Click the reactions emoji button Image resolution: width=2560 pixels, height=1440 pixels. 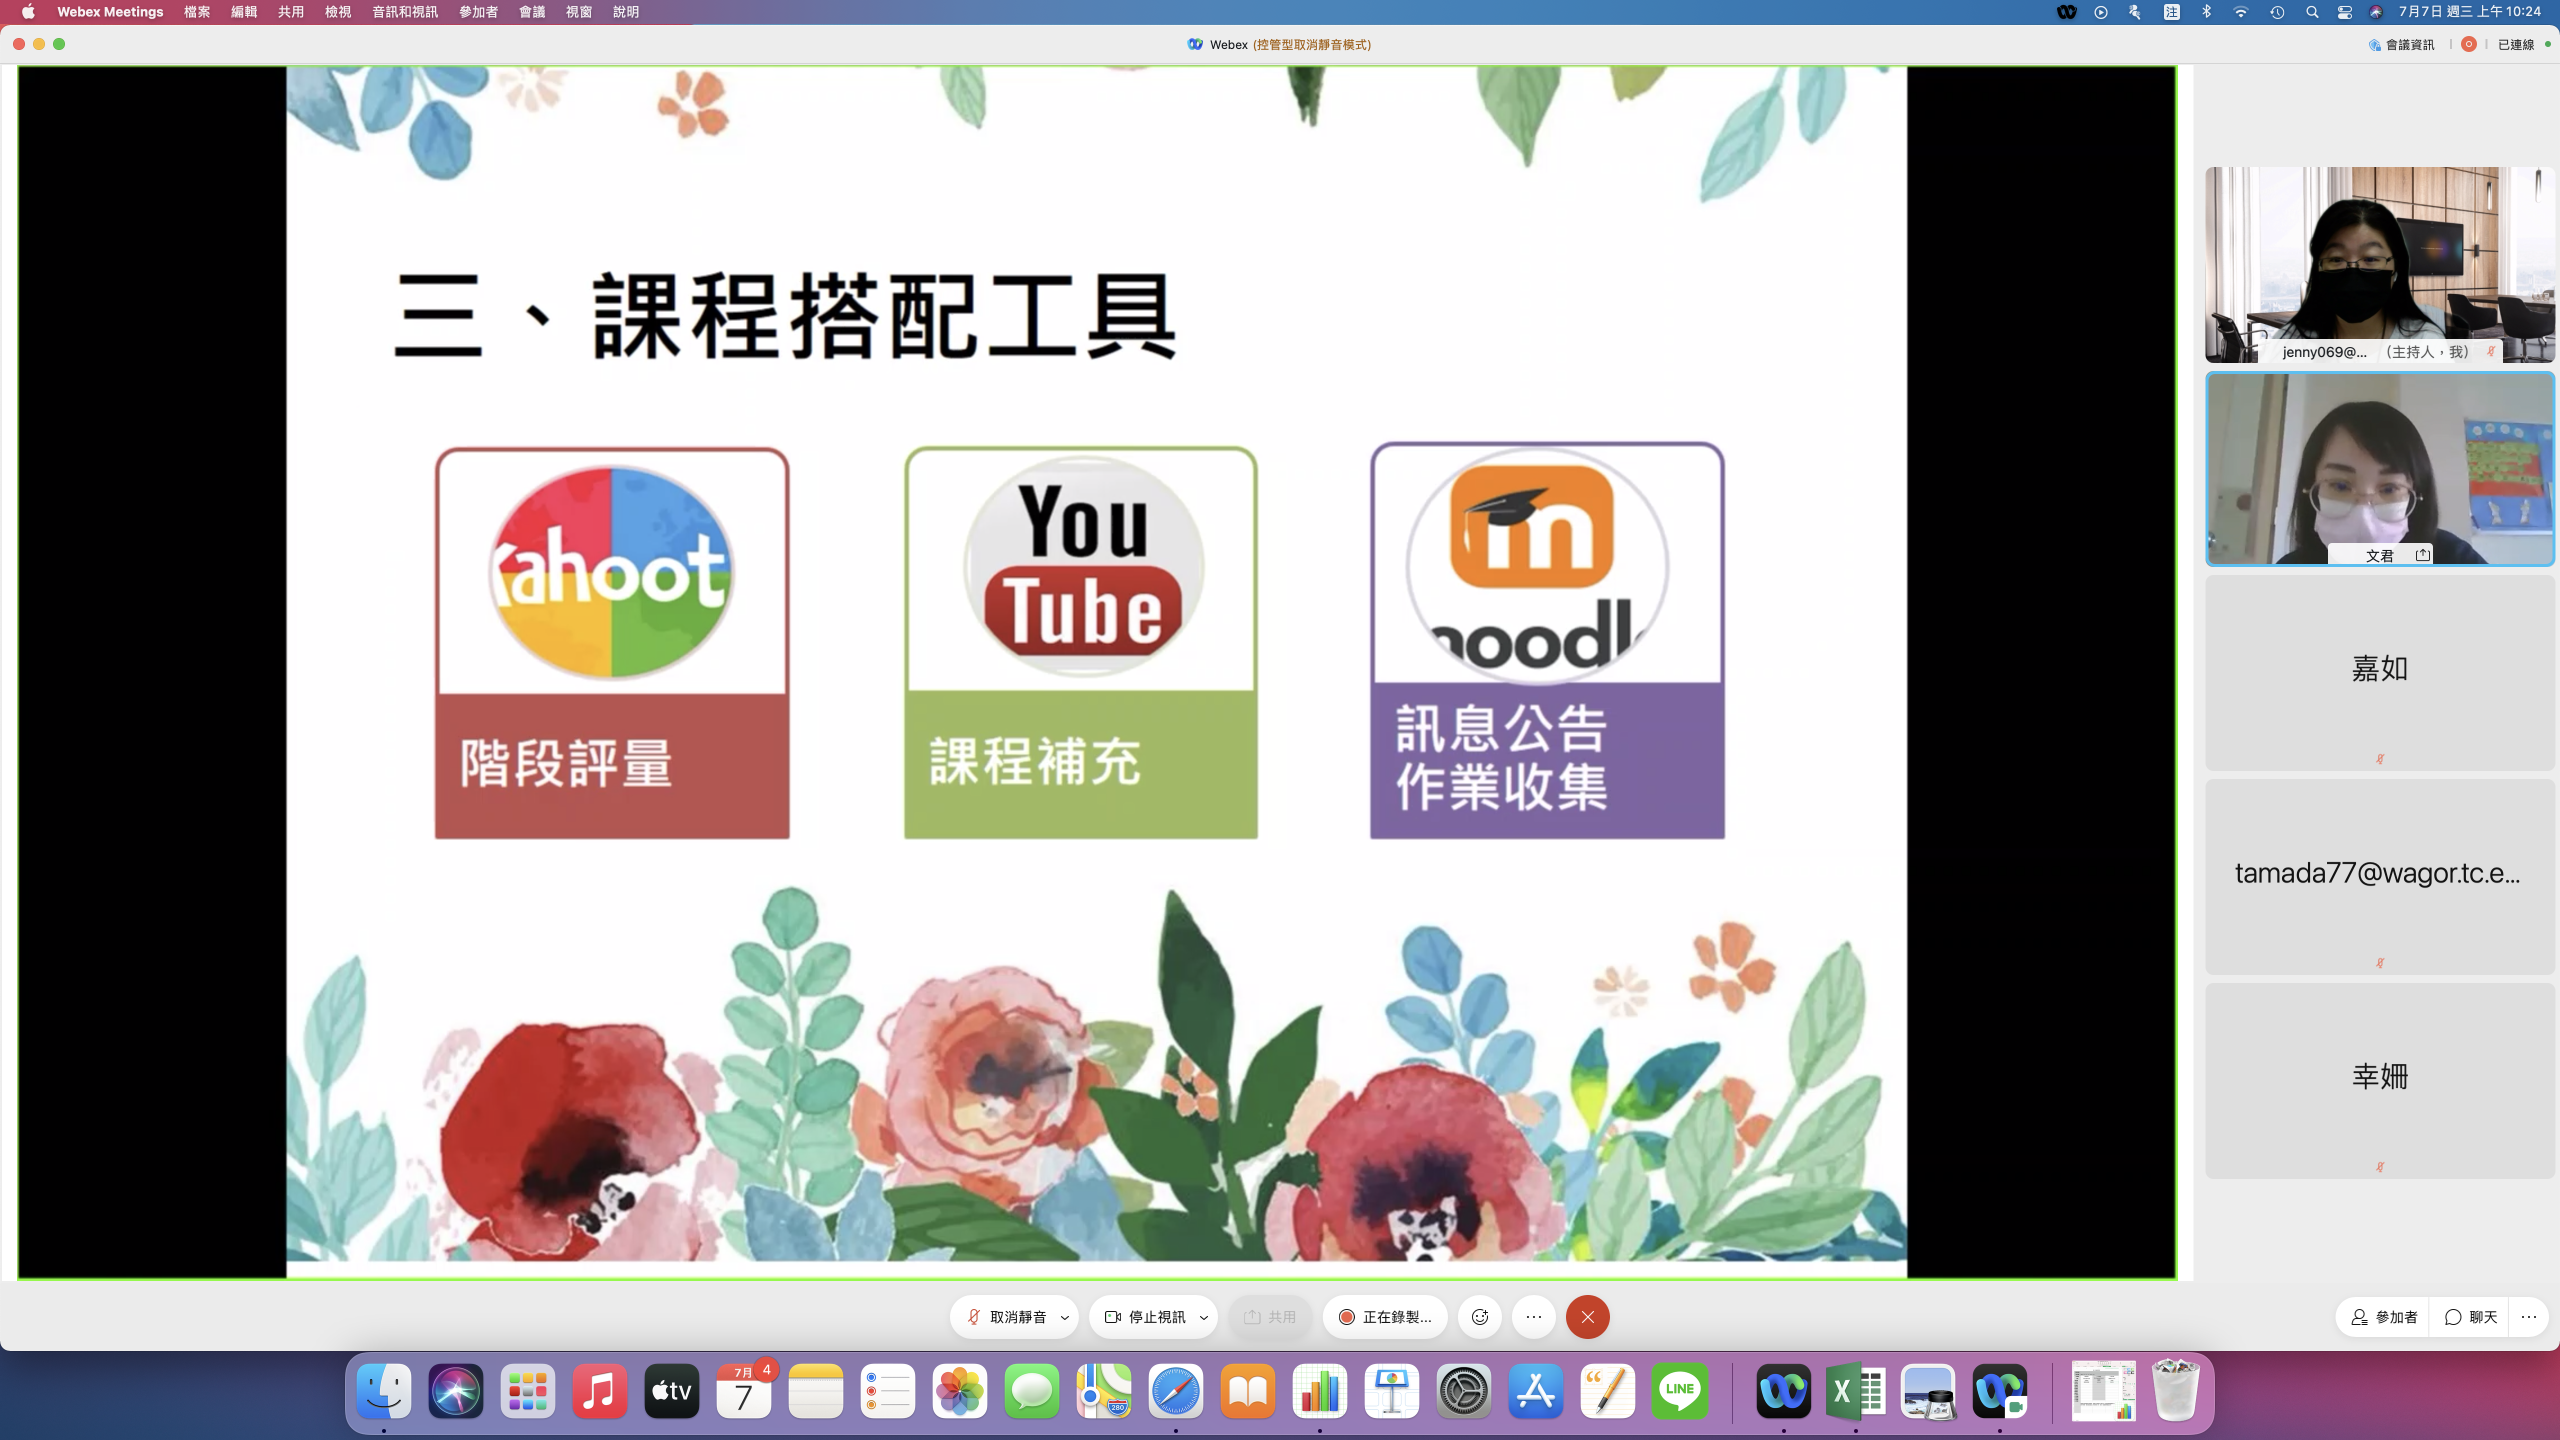(1480, 1317)
